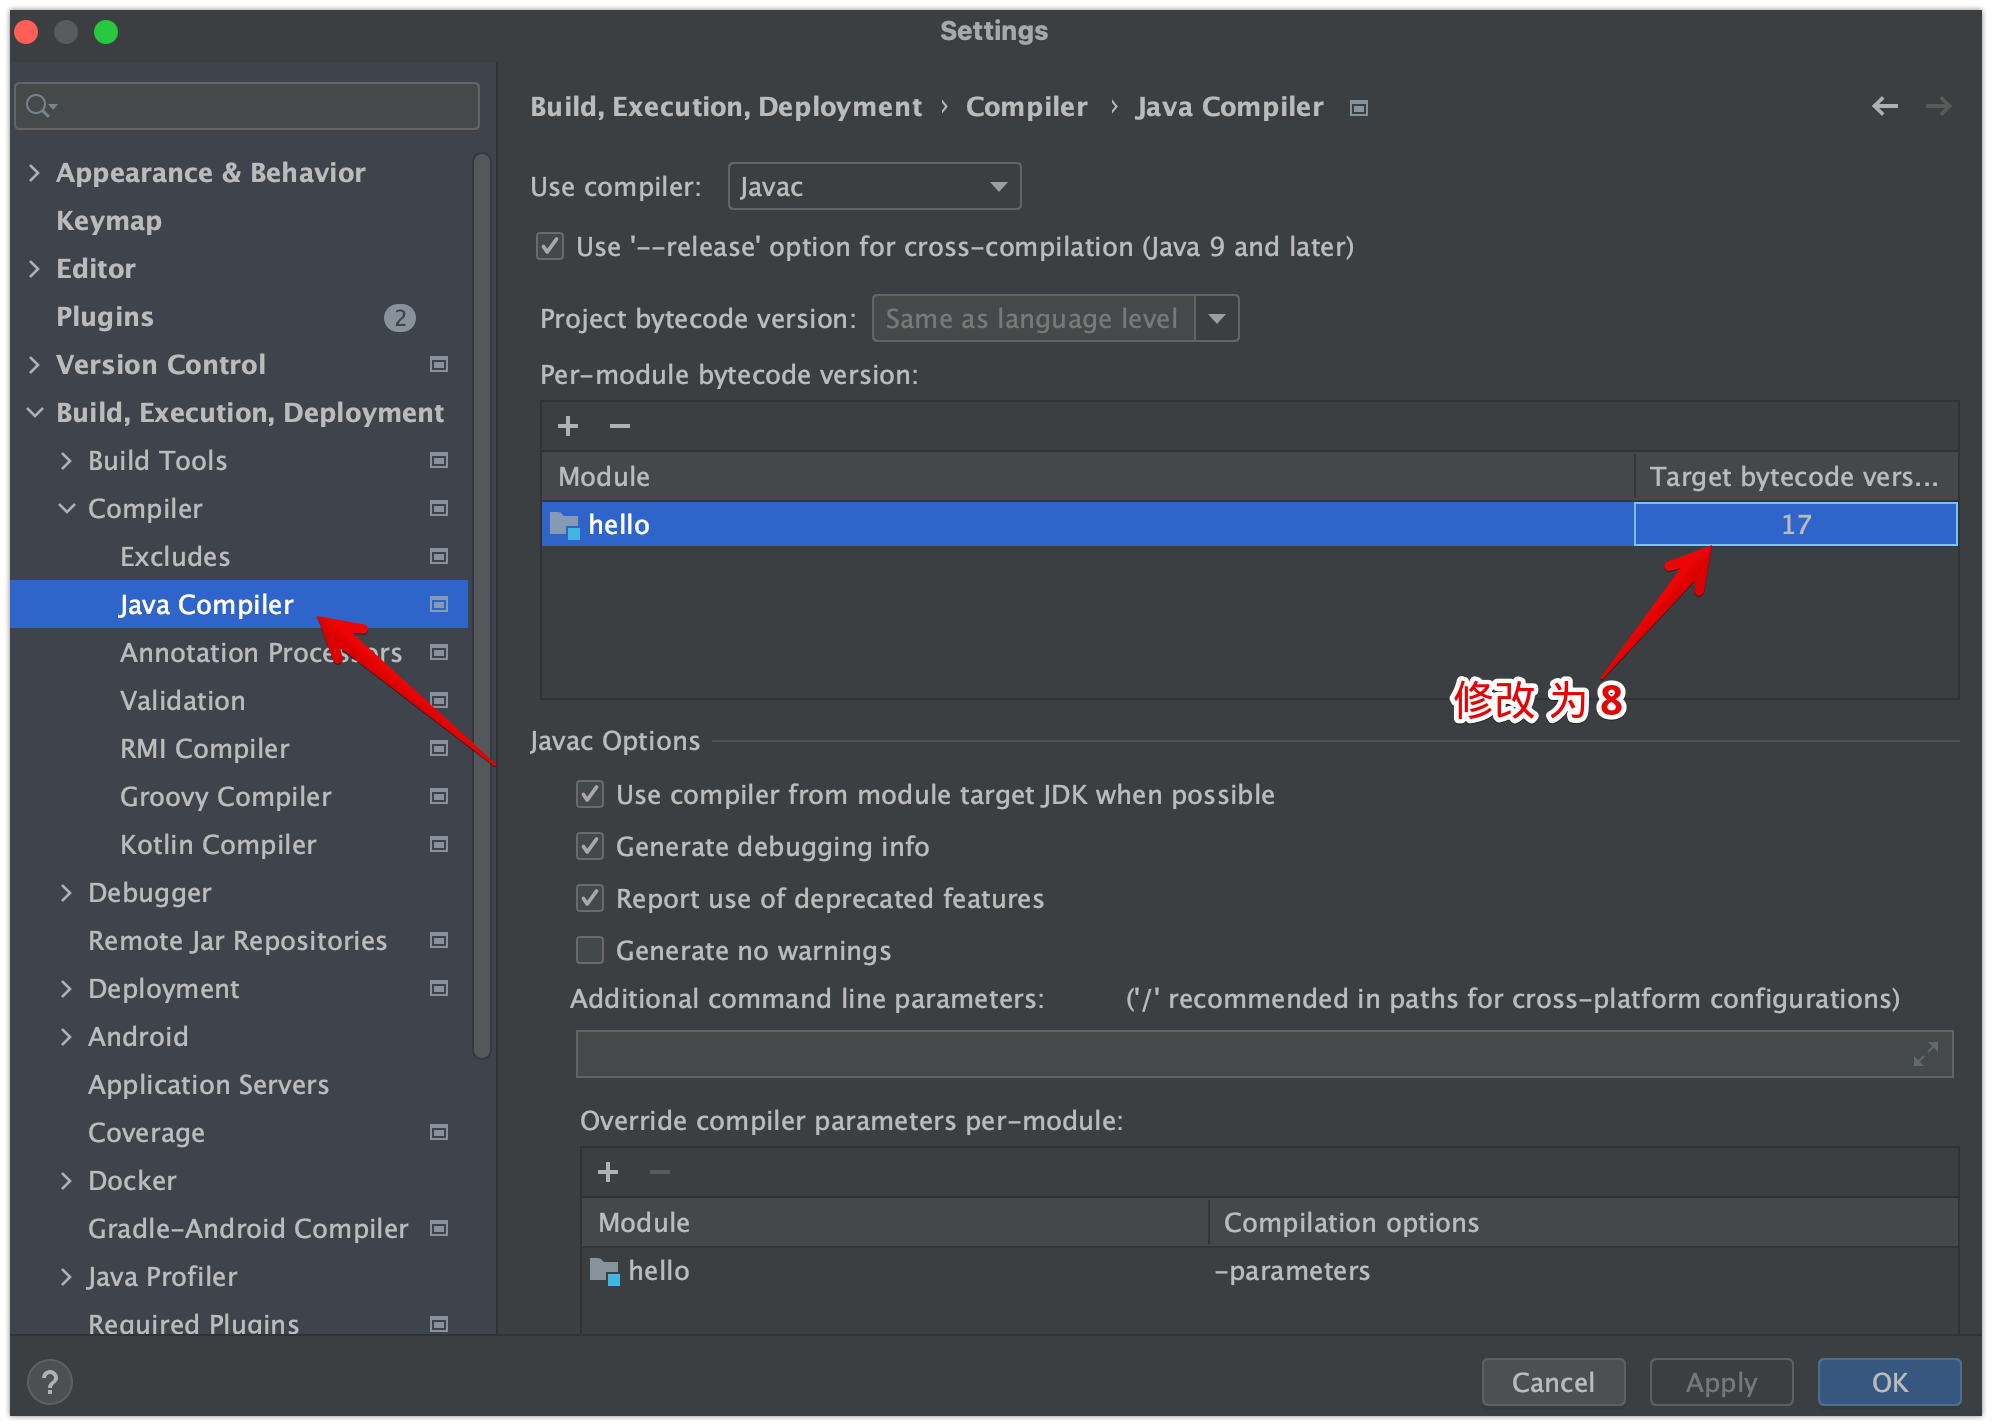1992x1426 pixels.
Task: Click the back navigation arrow icon
Action: click(x=1884, y=106)
